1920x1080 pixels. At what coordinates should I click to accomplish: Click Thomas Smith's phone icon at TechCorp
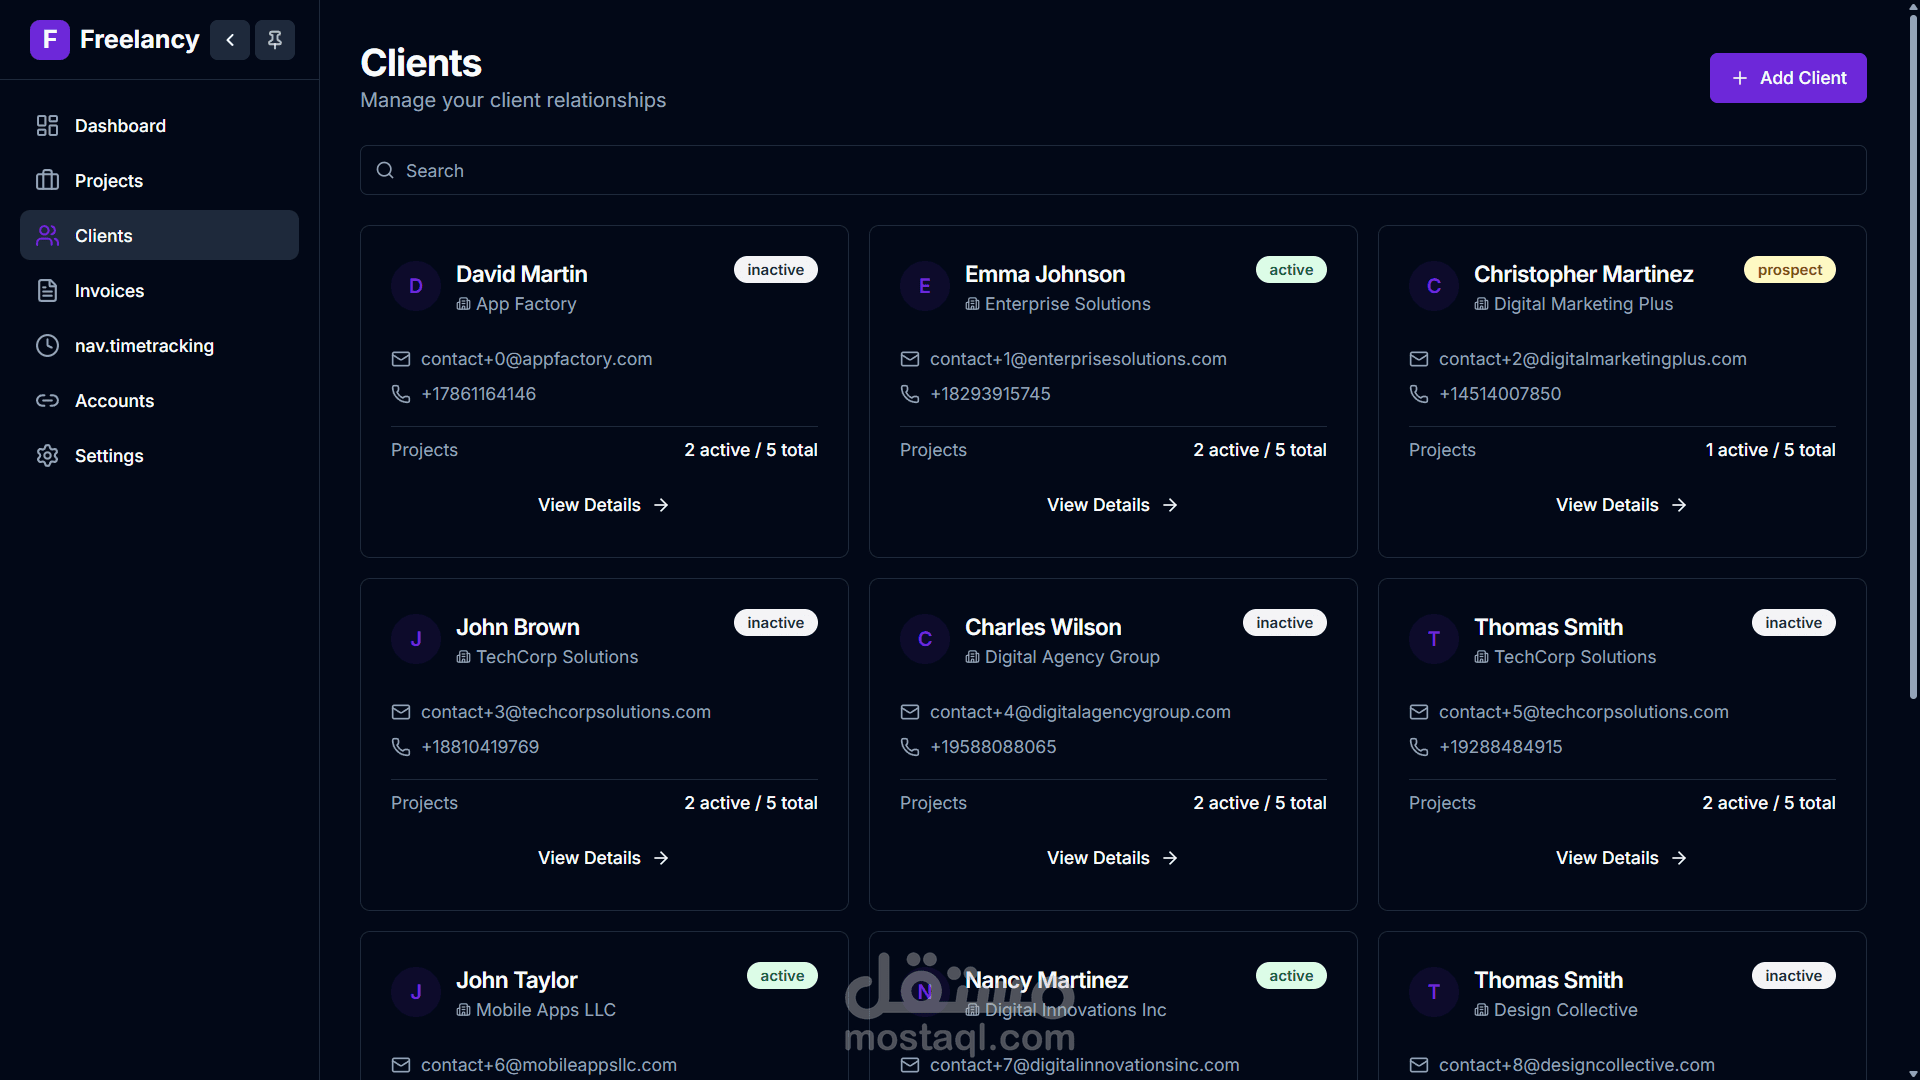coord(1418,747)
